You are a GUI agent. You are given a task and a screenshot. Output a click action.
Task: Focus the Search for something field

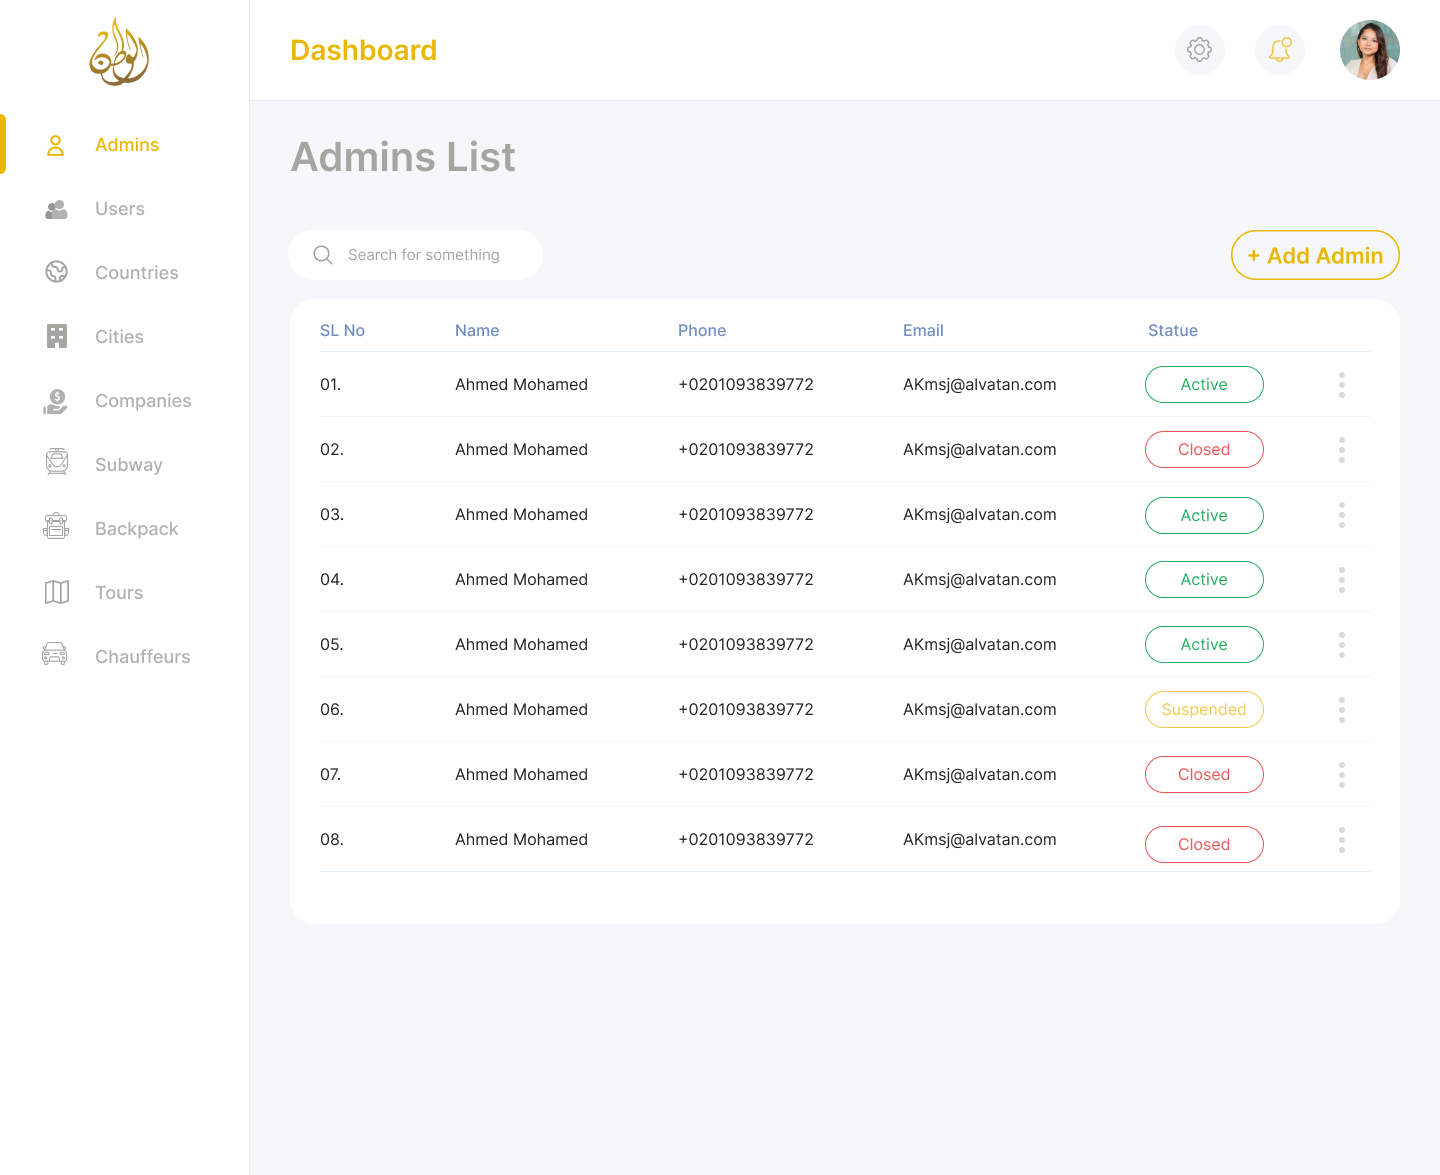(x=415, y=255)
